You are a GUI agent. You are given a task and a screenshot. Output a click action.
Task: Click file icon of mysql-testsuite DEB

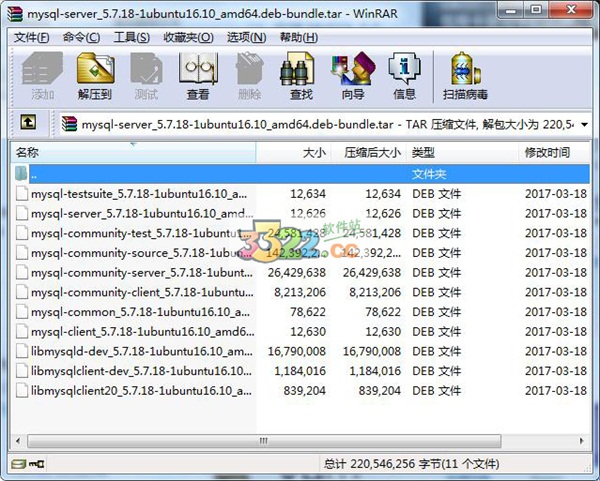pos(22,194)
